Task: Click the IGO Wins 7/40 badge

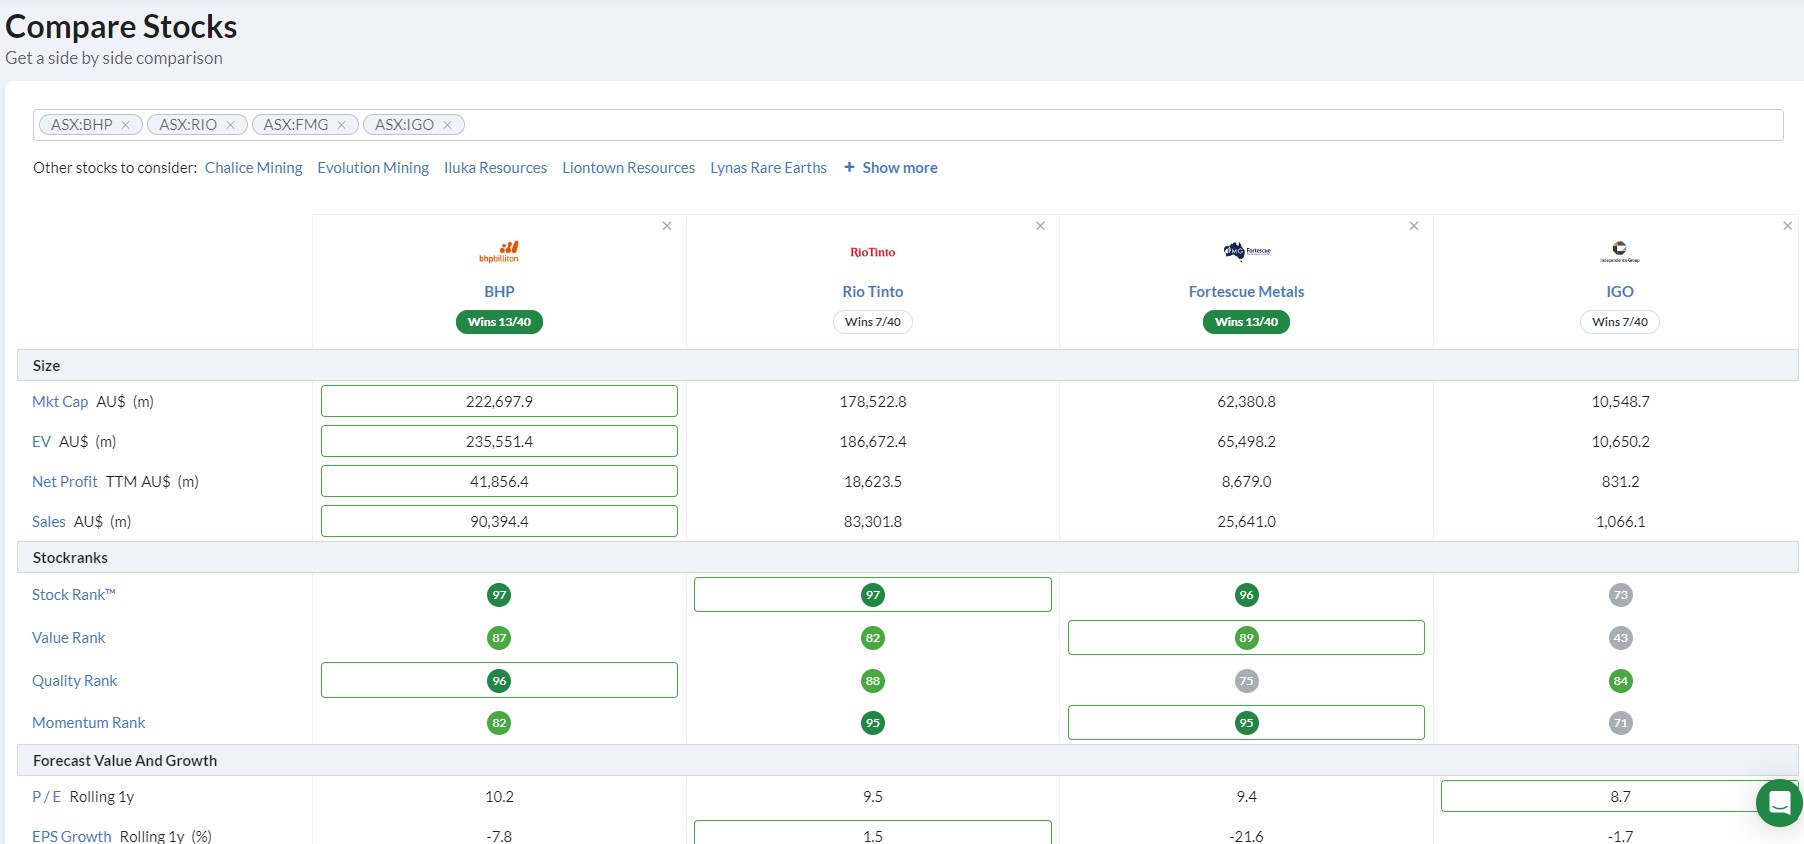Action: point(1620,322)
